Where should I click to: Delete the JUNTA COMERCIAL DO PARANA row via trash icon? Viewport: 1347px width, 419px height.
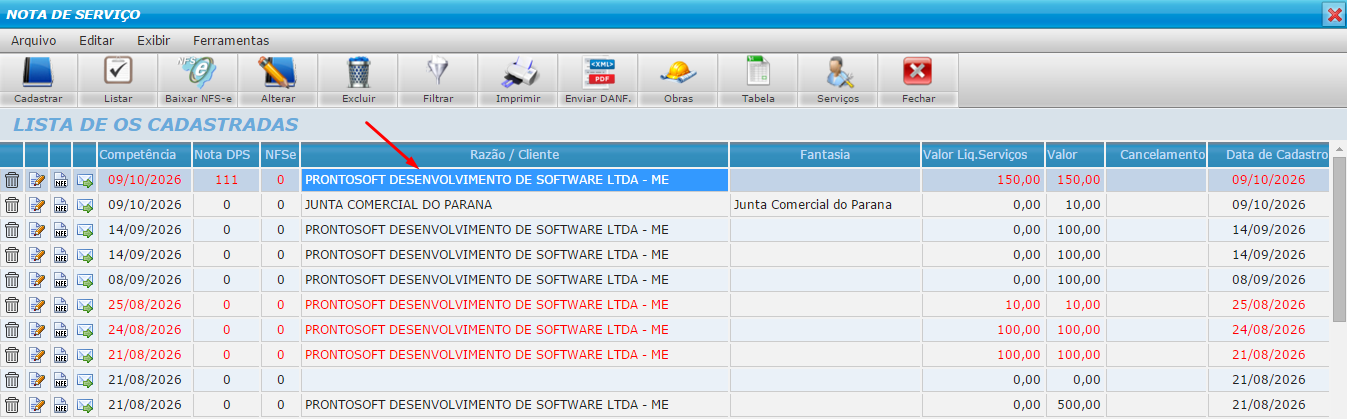(12, 205)
